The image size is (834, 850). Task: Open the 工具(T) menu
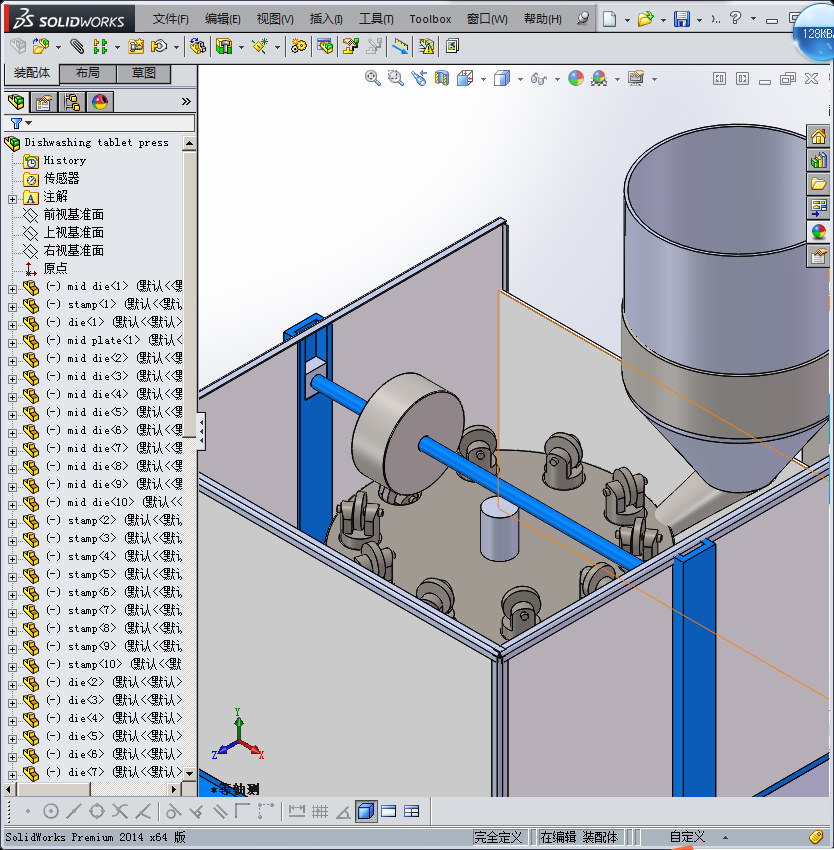376,19
